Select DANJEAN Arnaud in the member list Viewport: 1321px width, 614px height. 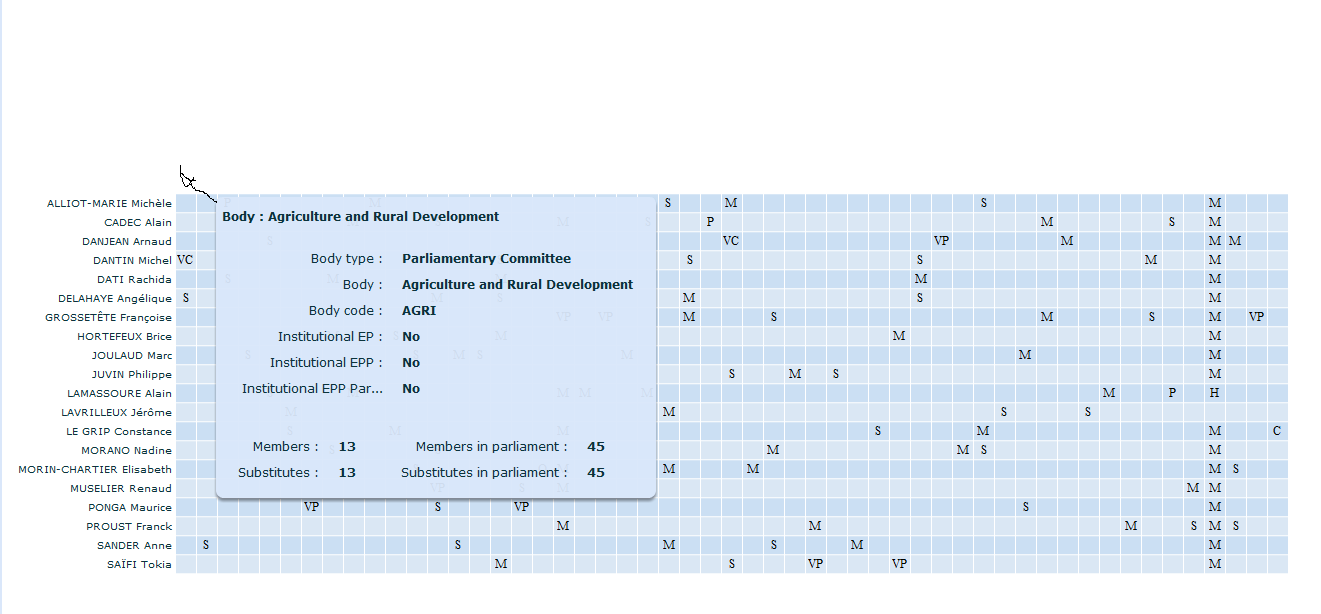[127, 241]
